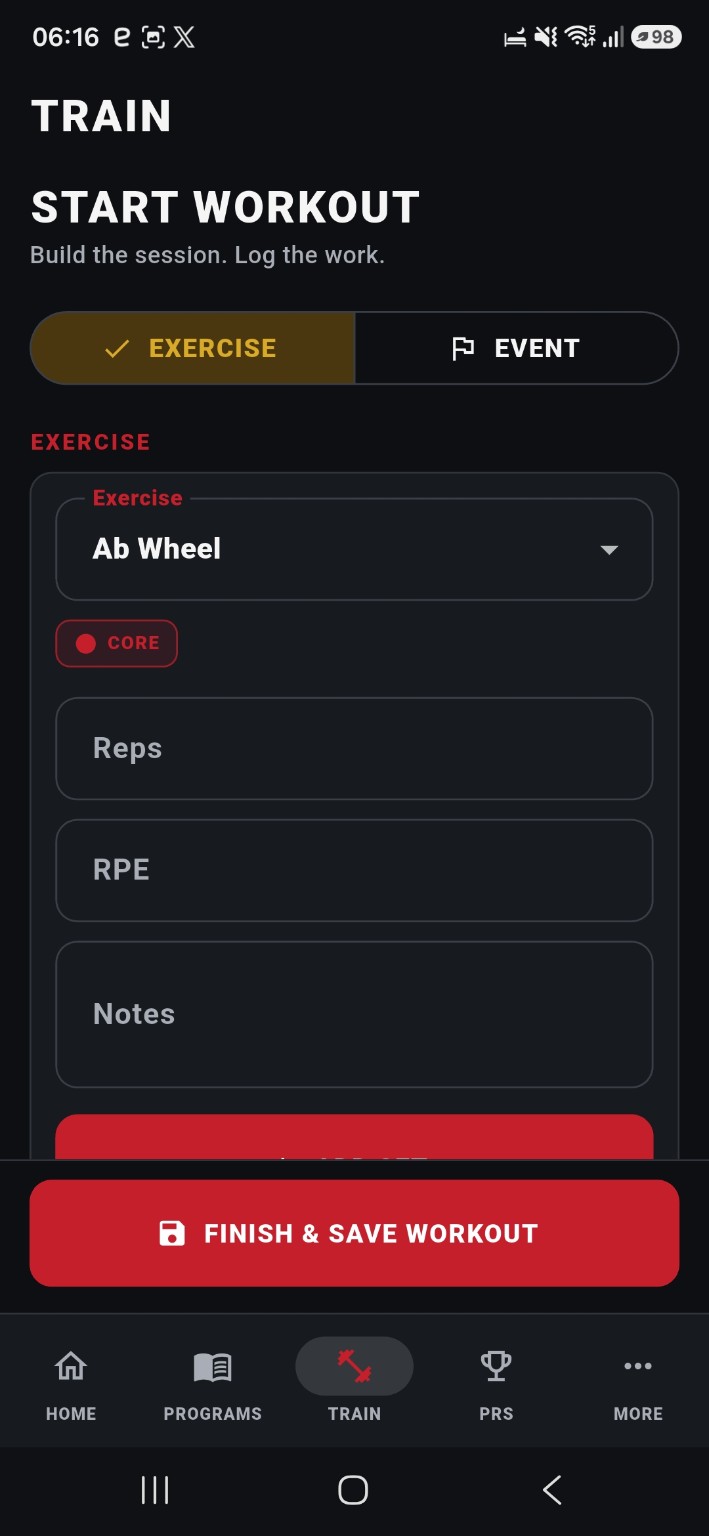
Task: Switch the workout mode to Exercise
Action: click(x=193, y=348)
